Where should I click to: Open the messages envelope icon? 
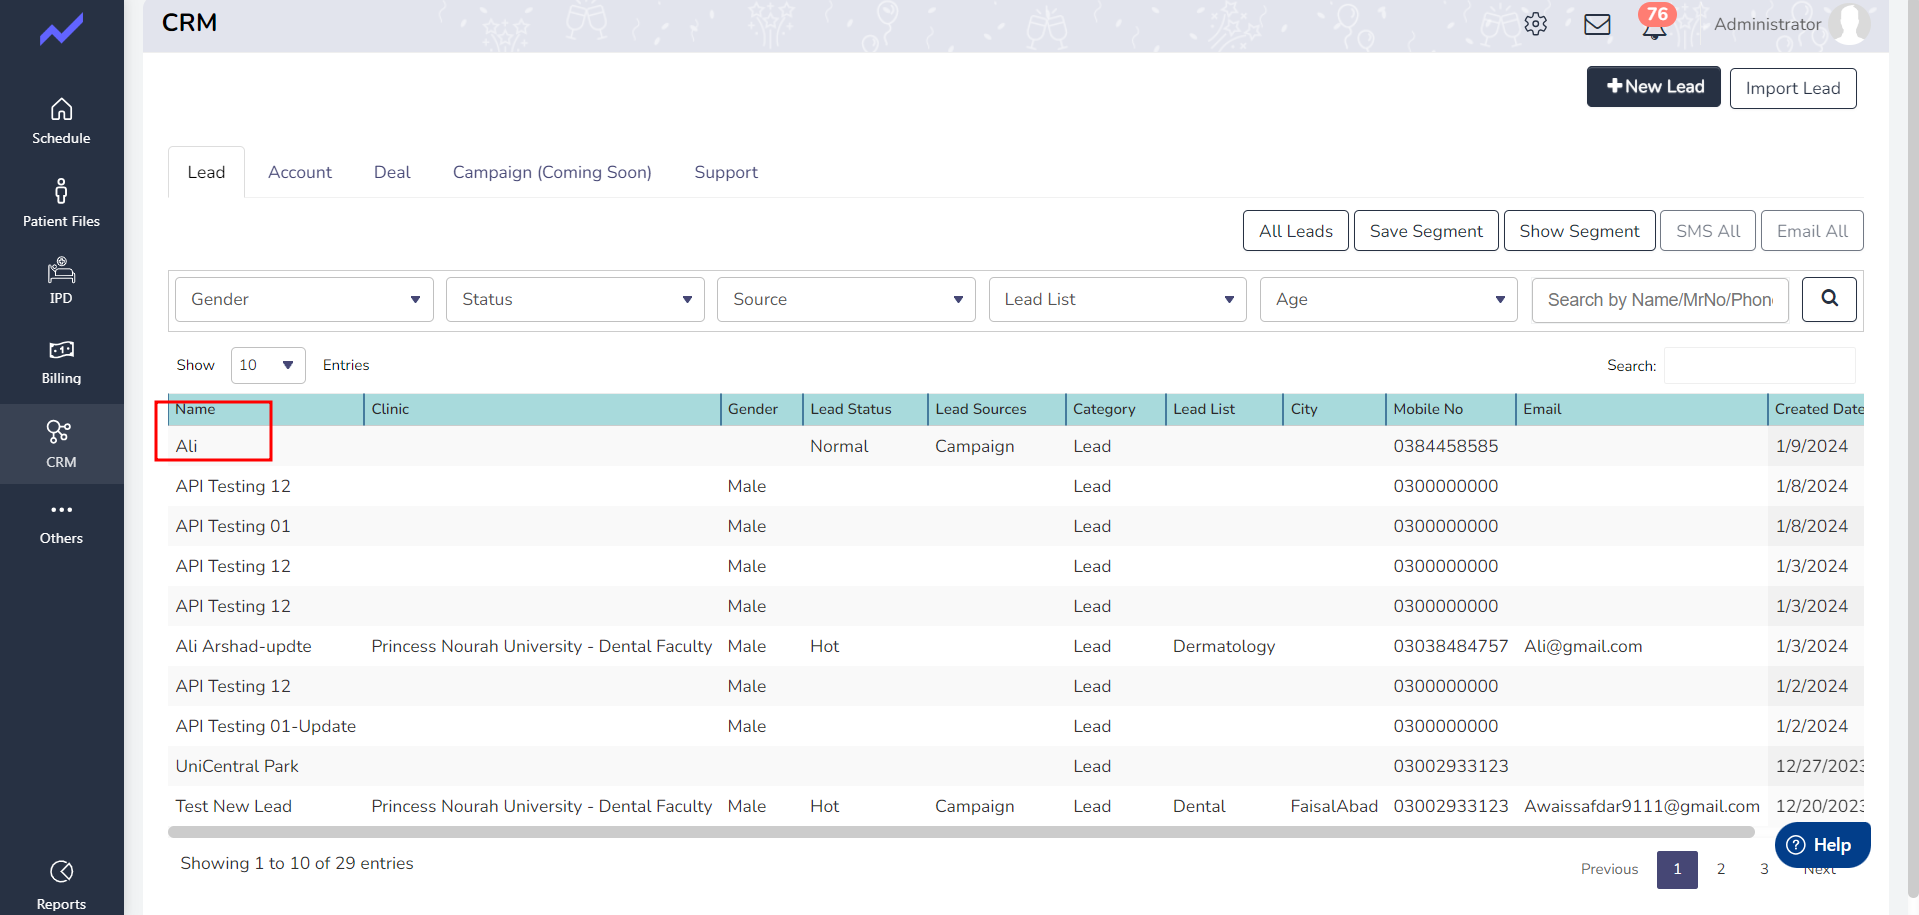click(x=1597, y=24)
